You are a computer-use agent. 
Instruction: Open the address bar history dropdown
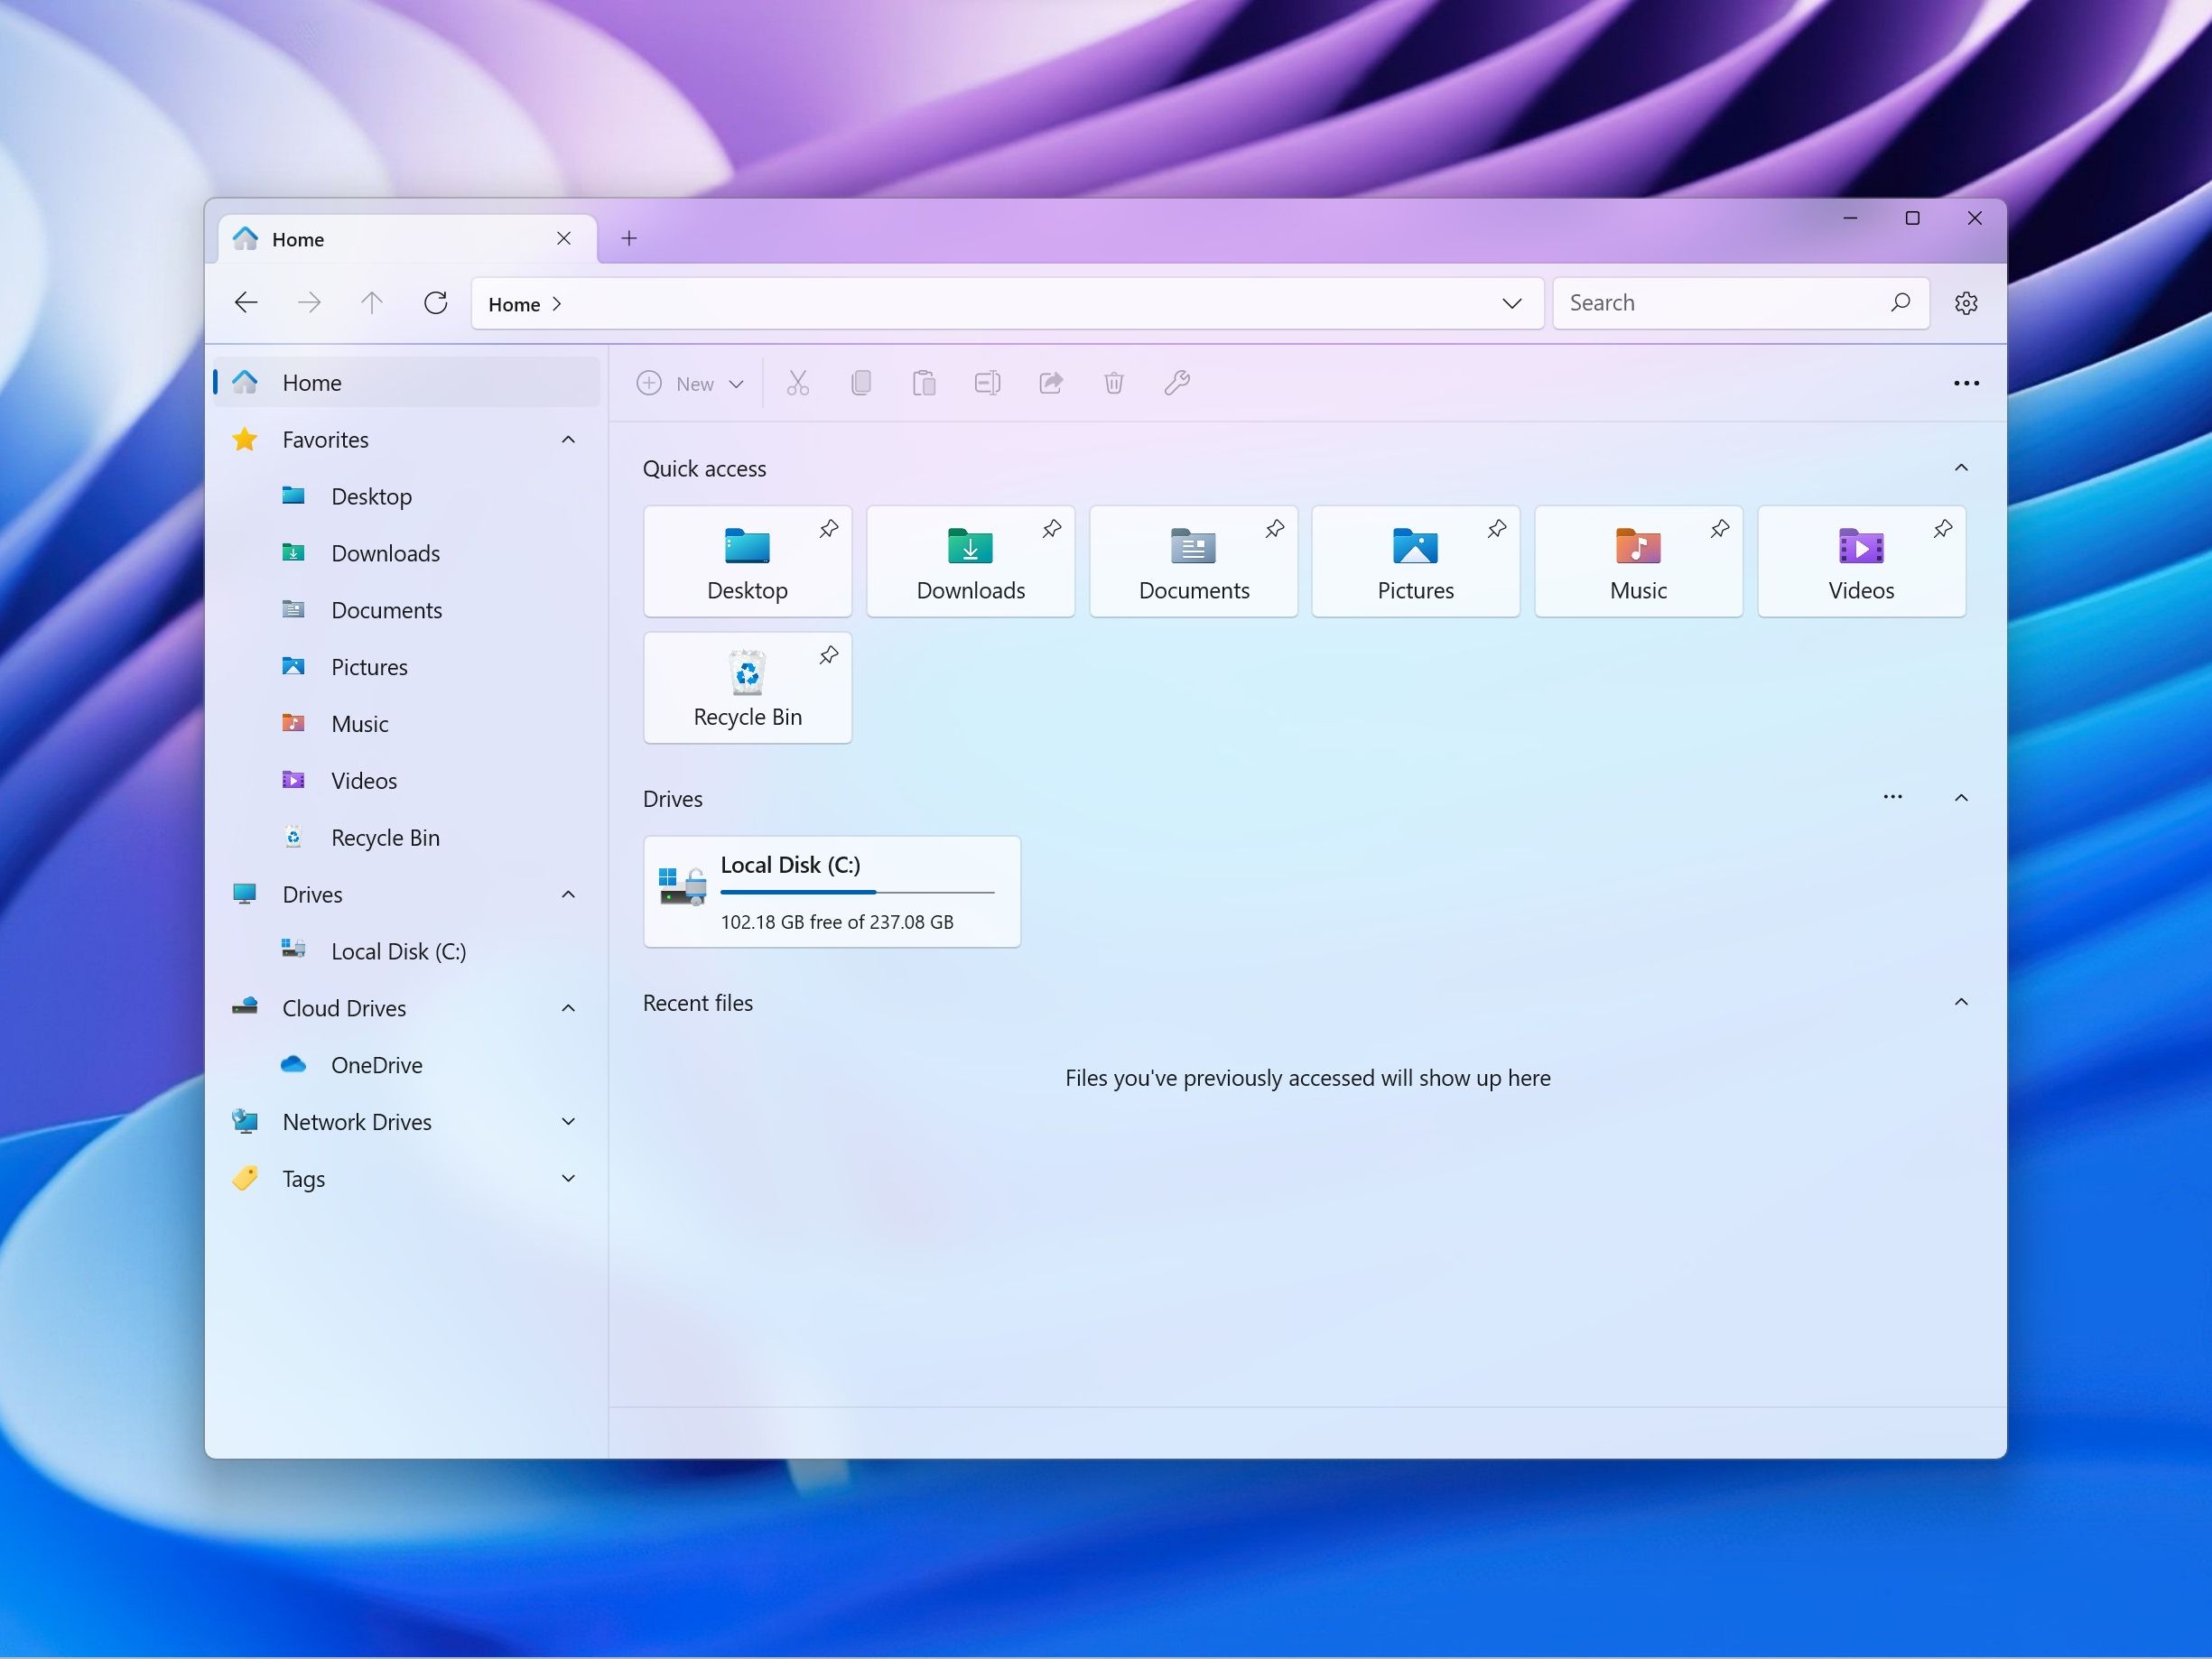coord(1511,304)
